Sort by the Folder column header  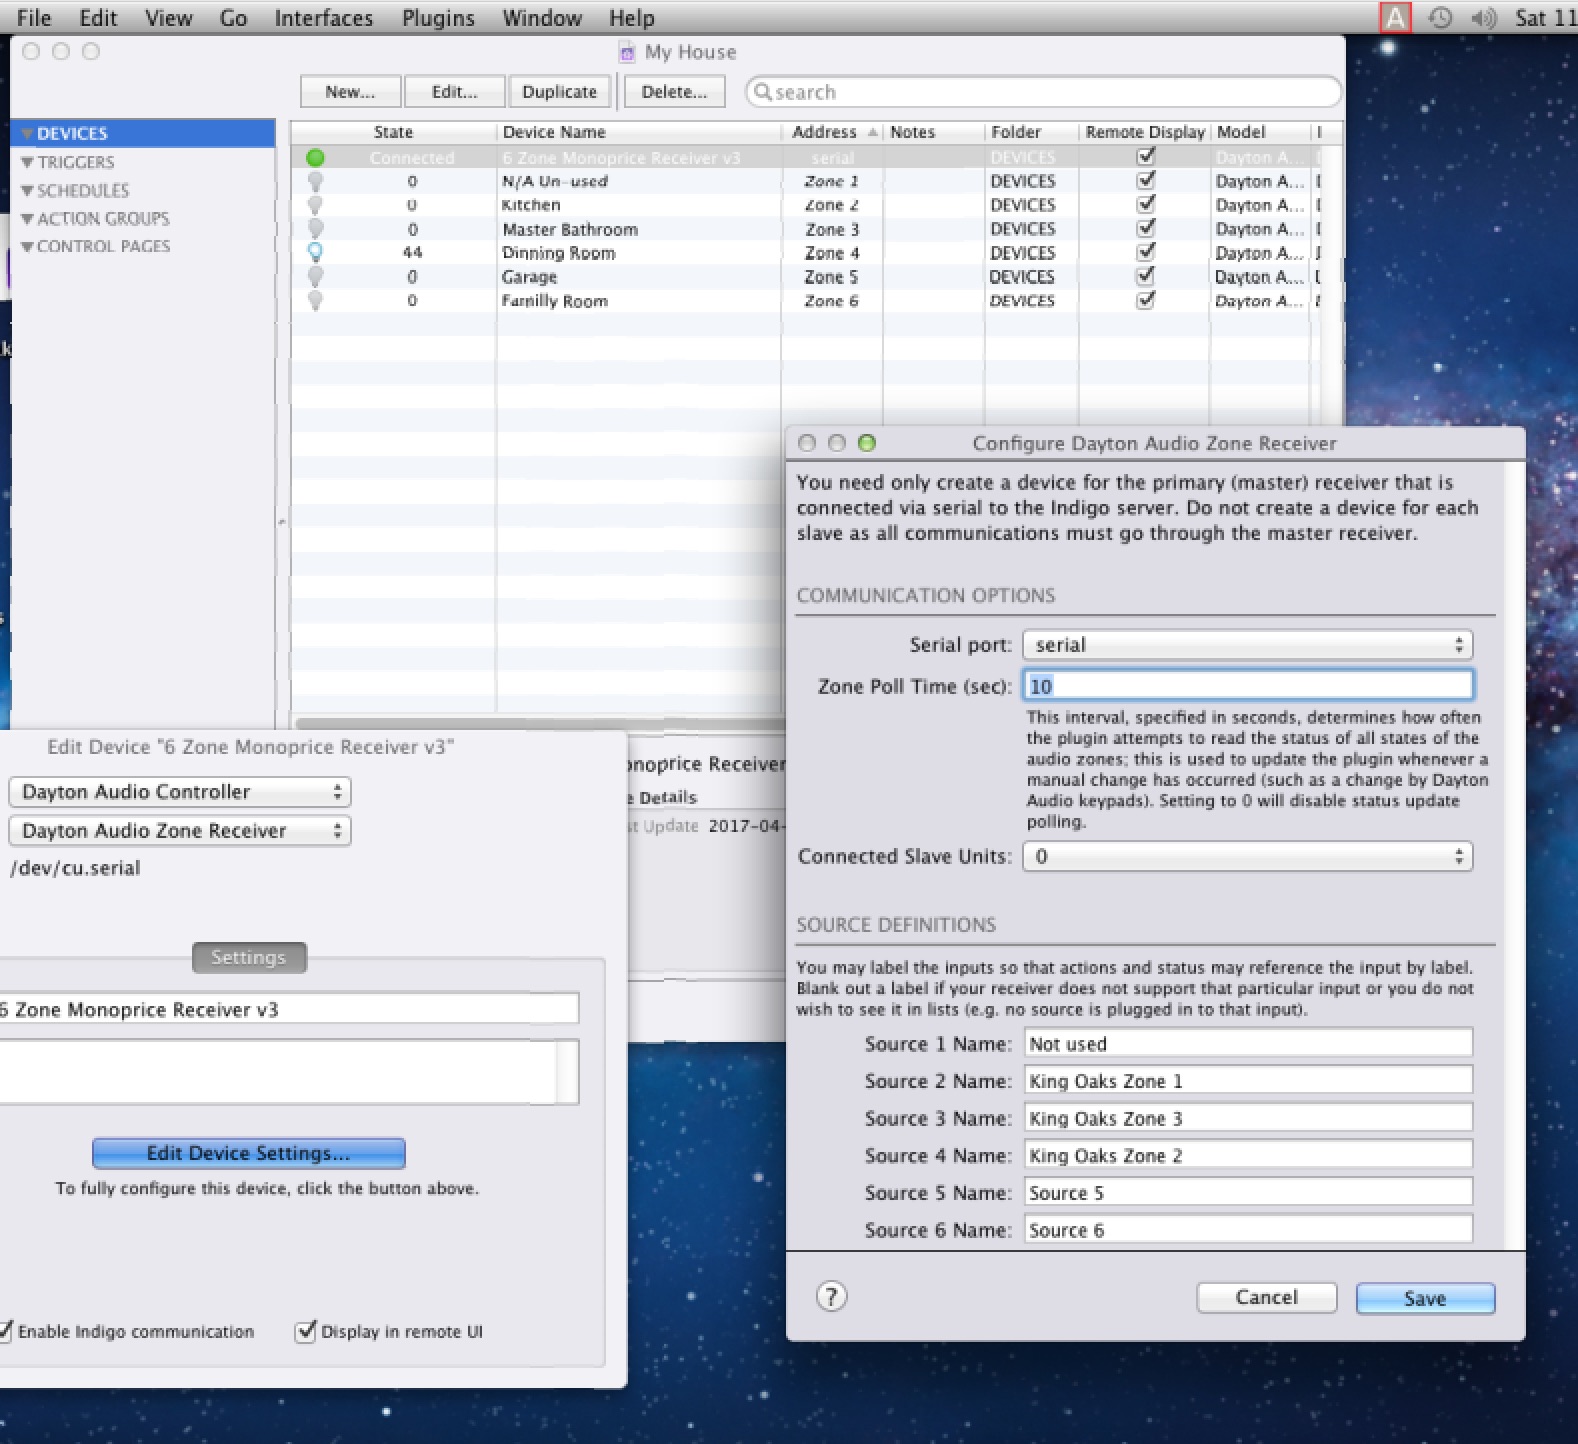point(1031,132)
